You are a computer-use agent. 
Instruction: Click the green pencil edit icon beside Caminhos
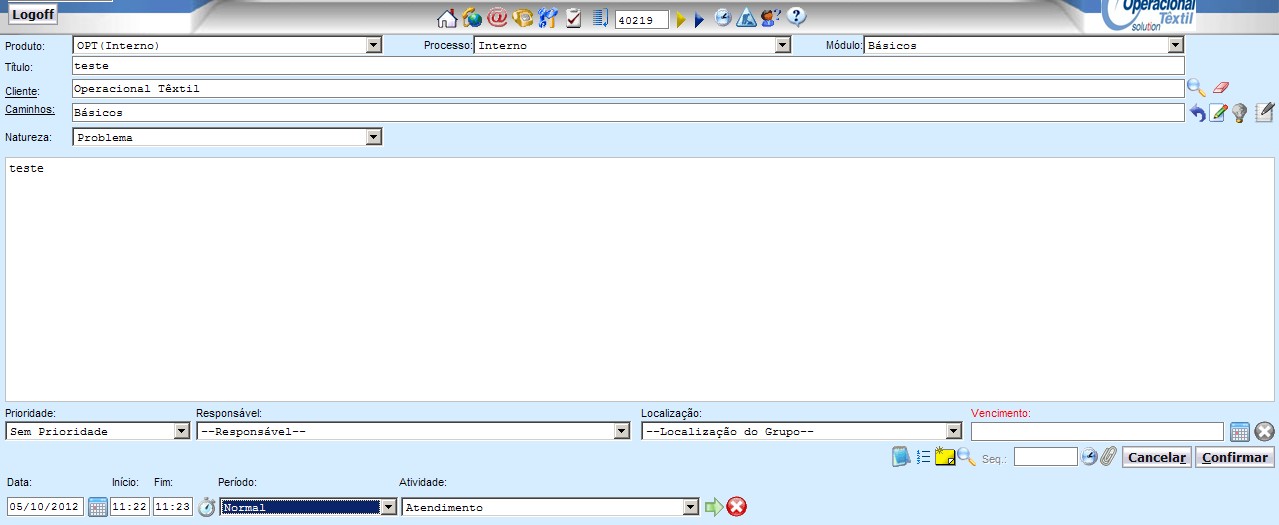click(1218, 113)
